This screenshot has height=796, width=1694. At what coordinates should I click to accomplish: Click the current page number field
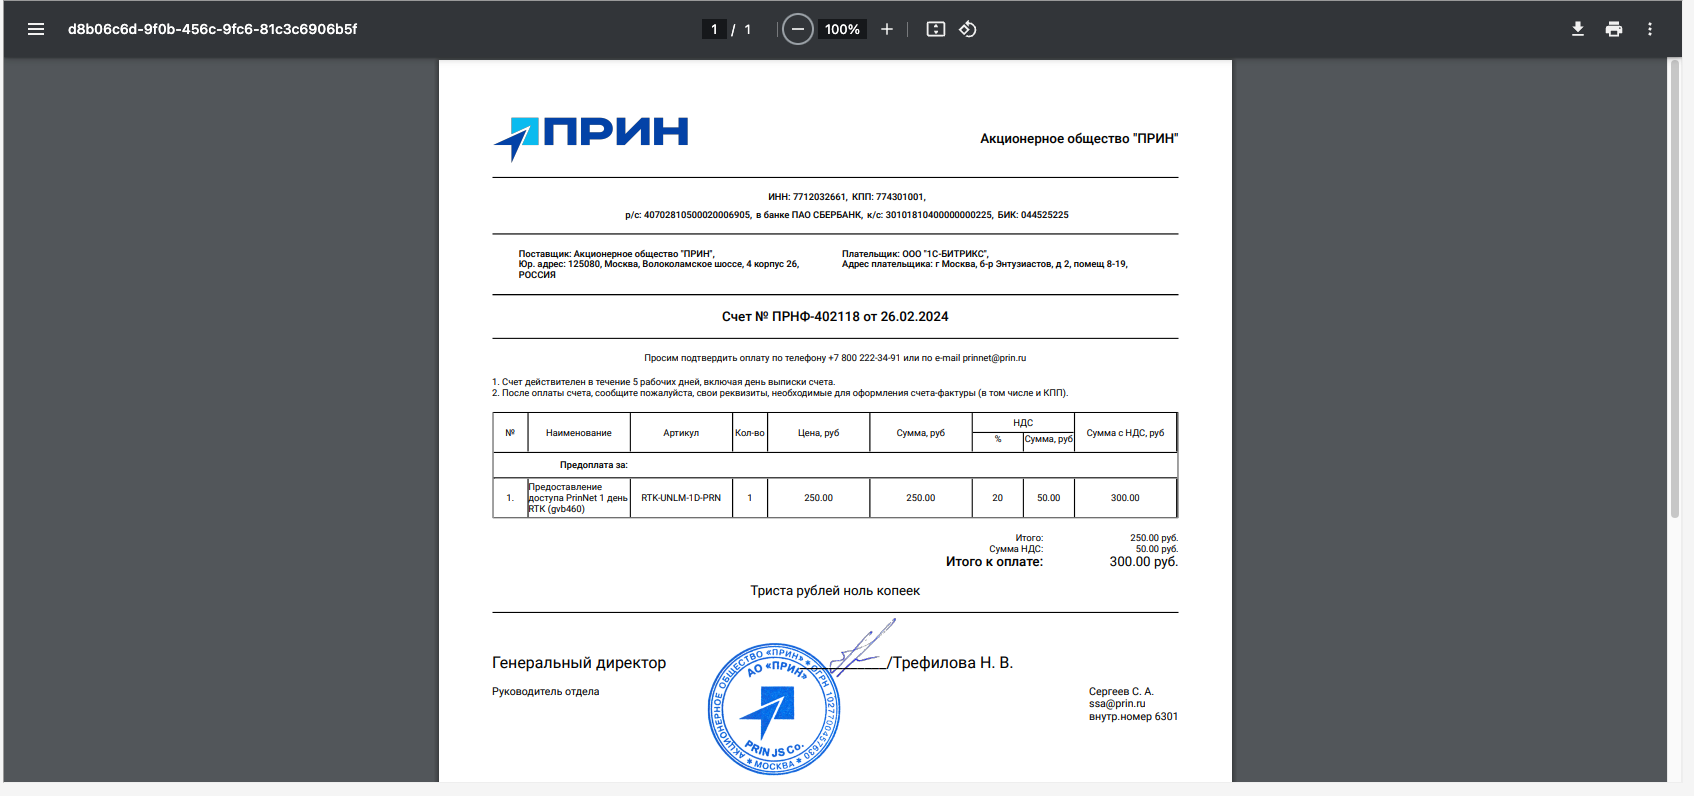(714, 29)
